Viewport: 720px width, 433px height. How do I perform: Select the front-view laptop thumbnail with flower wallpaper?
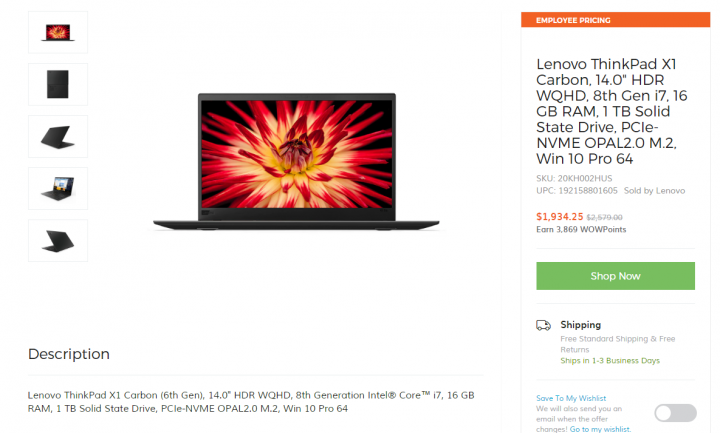[58, 33]
